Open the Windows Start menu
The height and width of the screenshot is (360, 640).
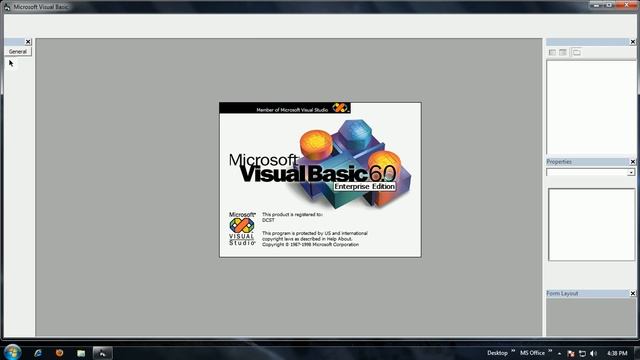(x=12, y=352)
